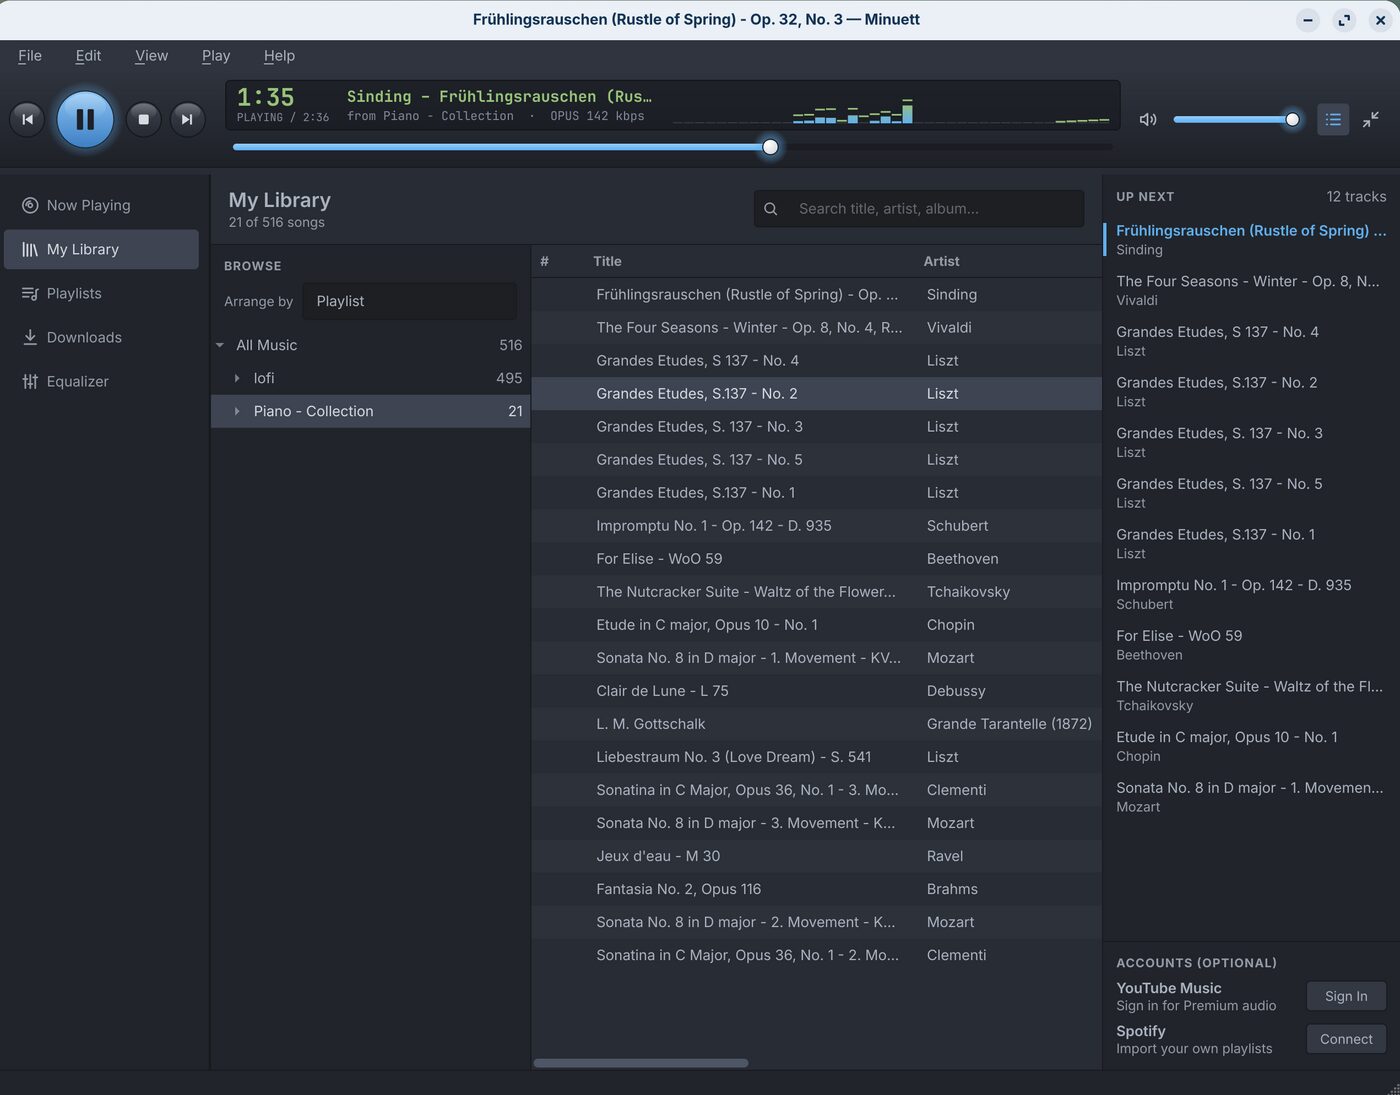Play For Elise from Up Next queue
This screenshot has height=1095, width=1400.
(x=1250, y=645)
